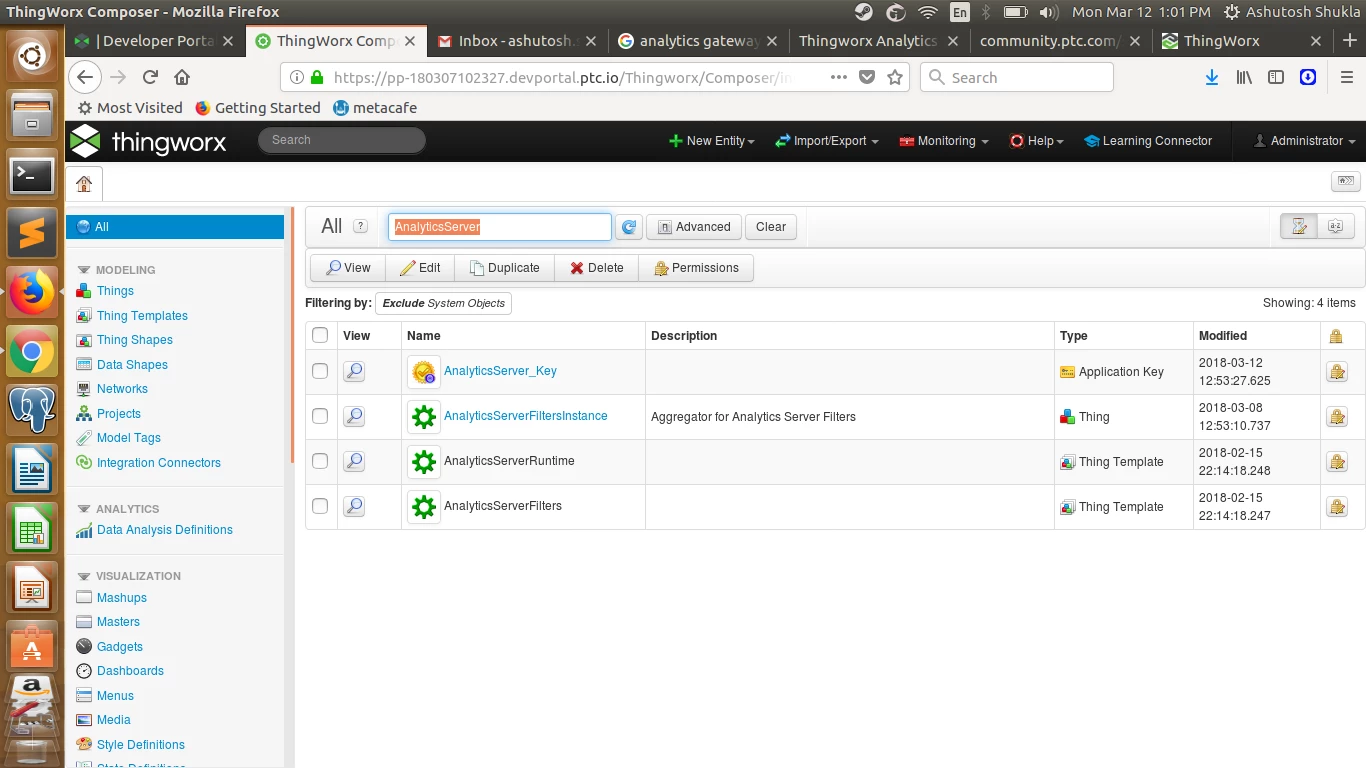Collapse the VISUALIZATION section
1366x768 pixels.
coord(84,576)
